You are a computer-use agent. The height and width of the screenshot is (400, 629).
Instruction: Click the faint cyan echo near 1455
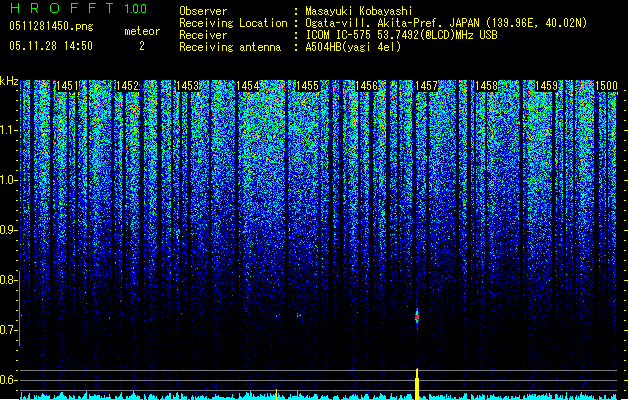(x=298, y=315)
